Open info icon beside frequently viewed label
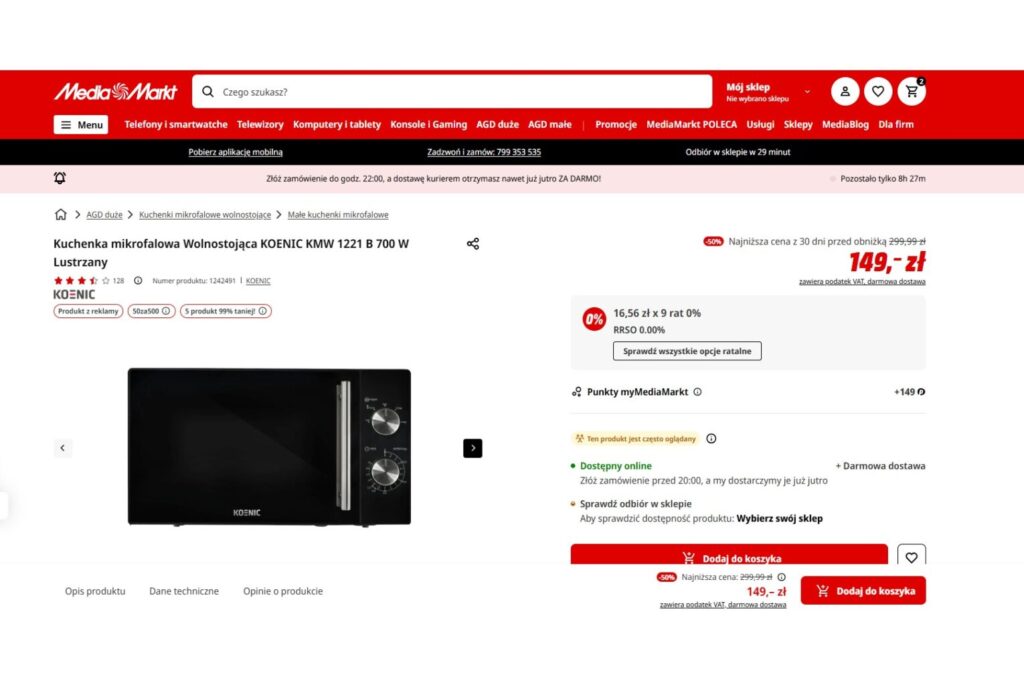1024x683 pixels. tap(711, 439)
